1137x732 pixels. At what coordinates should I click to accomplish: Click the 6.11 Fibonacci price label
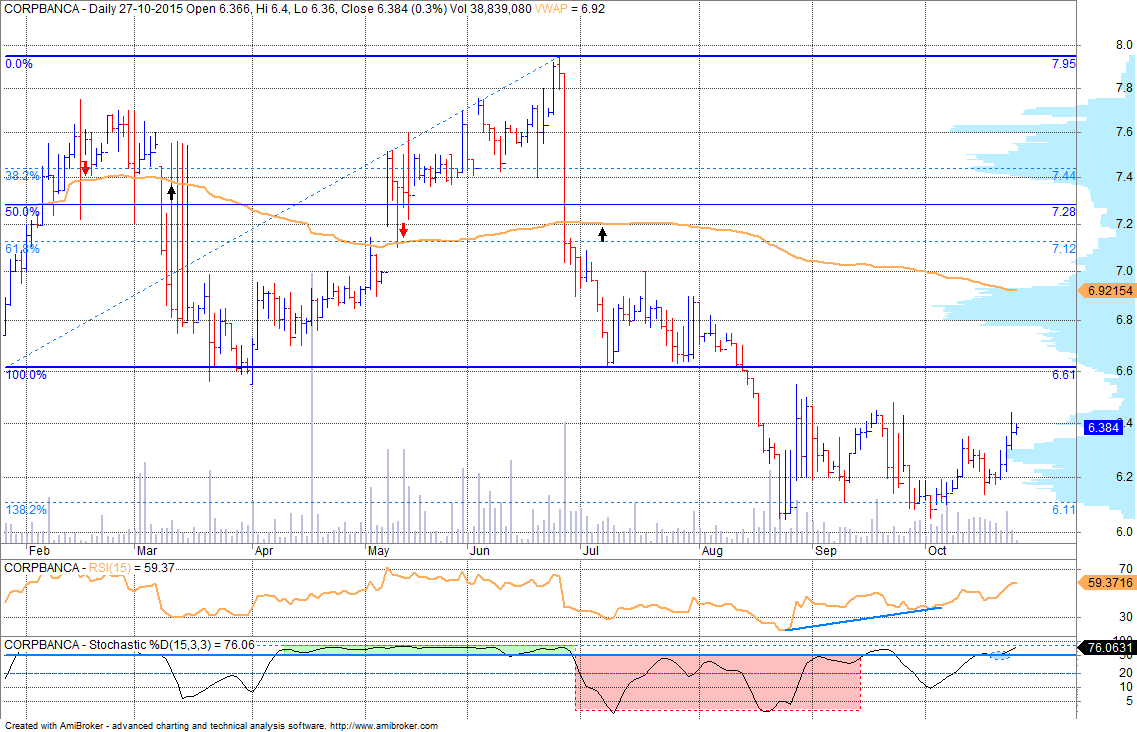[1064, 510]
